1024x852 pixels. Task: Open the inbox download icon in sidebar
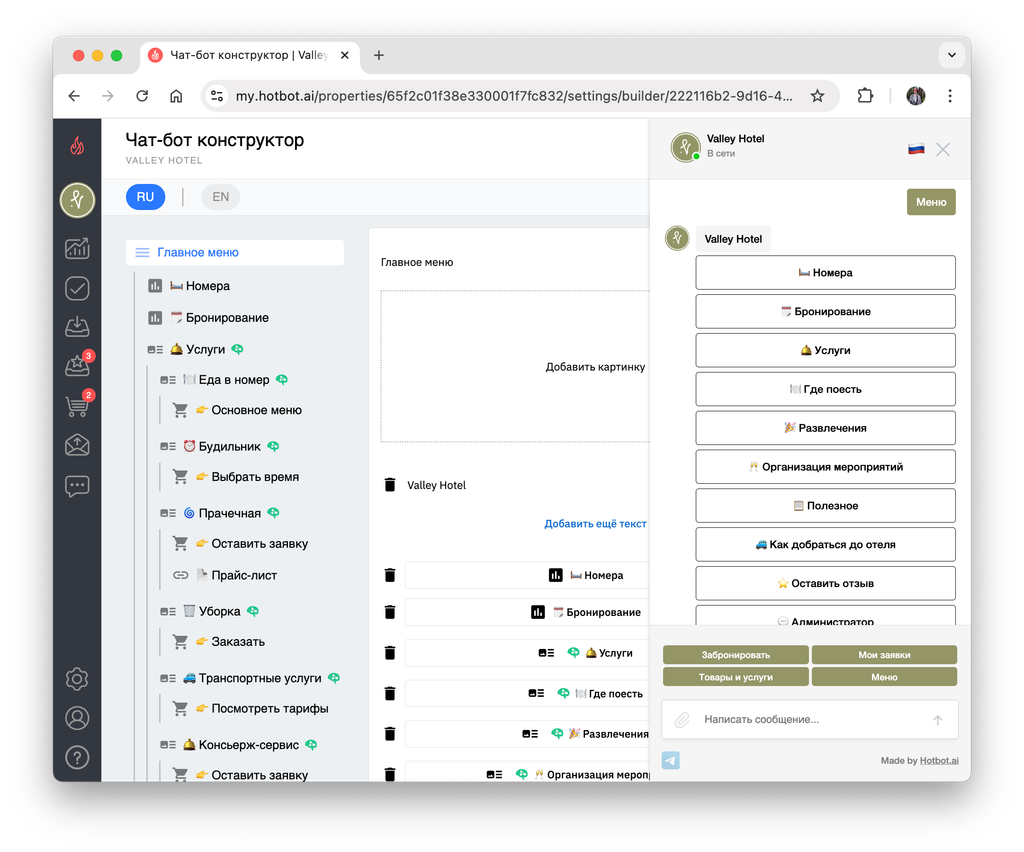coord(77,326)
